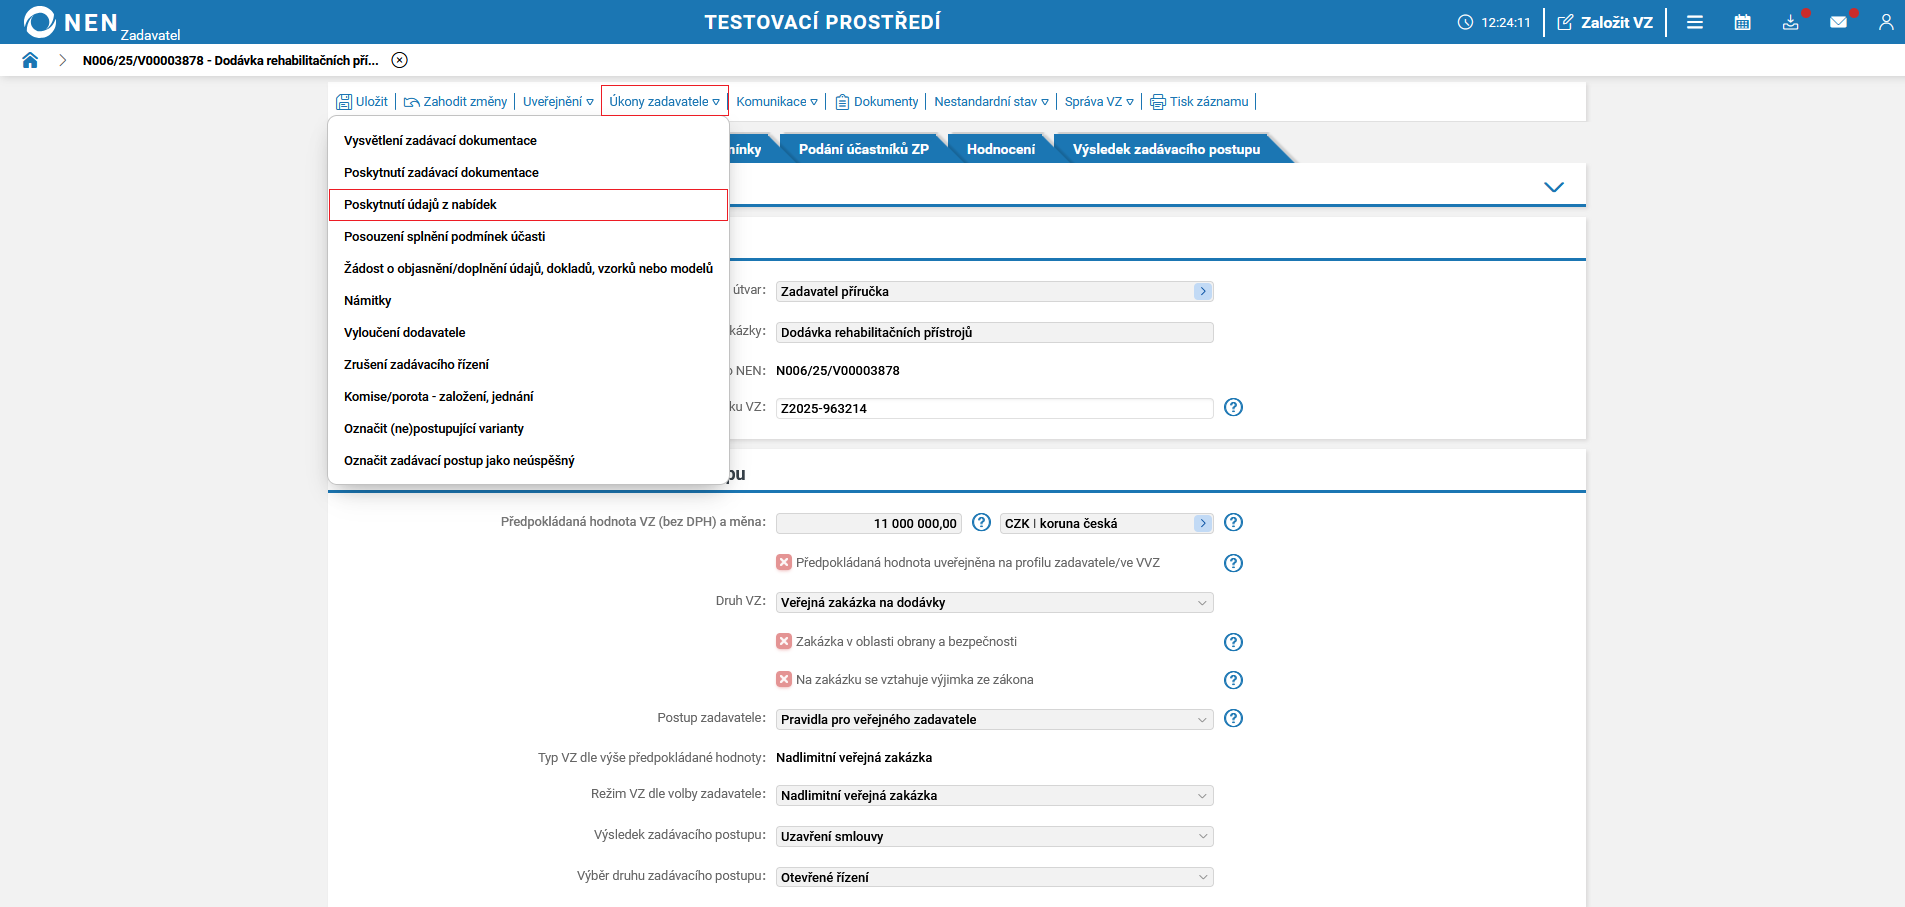Close the N006/25/V00003878 breadcrumb tab

[x=400, y=60]
